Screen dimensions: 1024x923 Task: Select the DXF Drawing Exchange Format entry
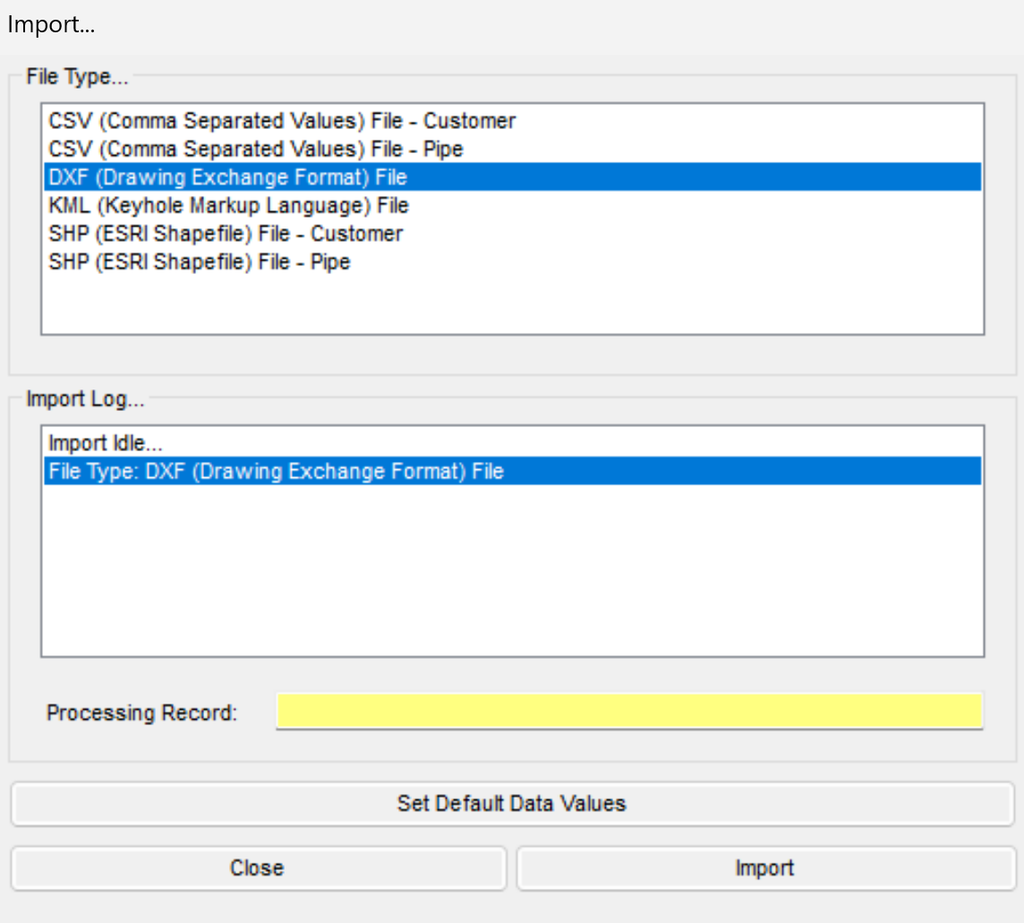click(x=513, y=177)
